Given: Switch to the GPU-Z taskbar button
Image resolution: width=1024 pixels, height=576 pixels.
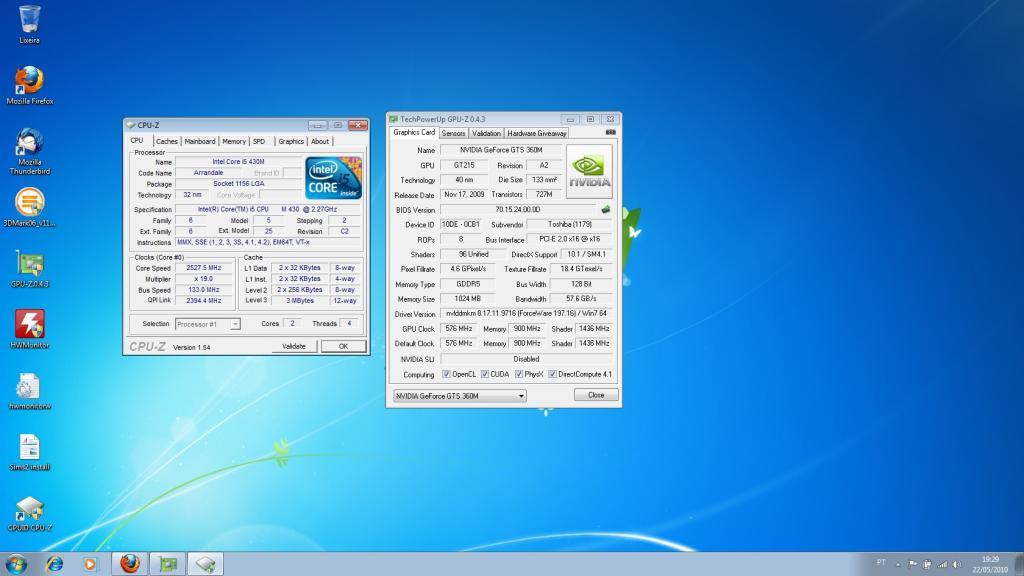Looking at the screenshot, I should (x=168, y=564).
